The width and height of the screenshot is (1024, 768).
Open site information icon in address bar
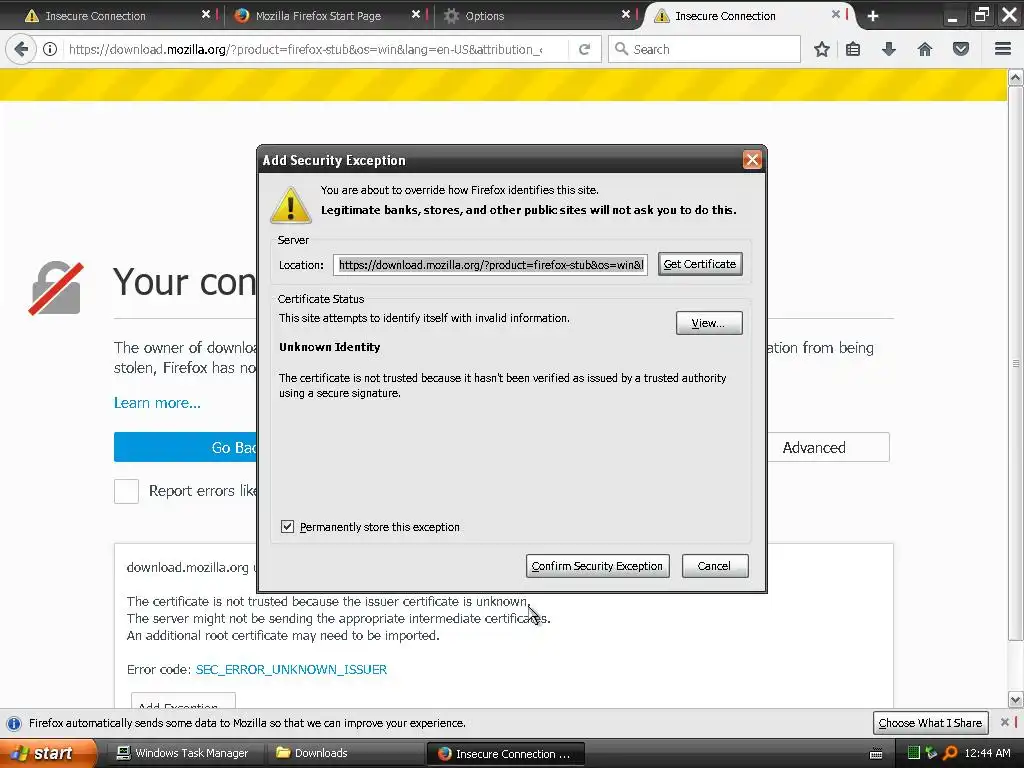pyautogui.click(x=50, y=49)
